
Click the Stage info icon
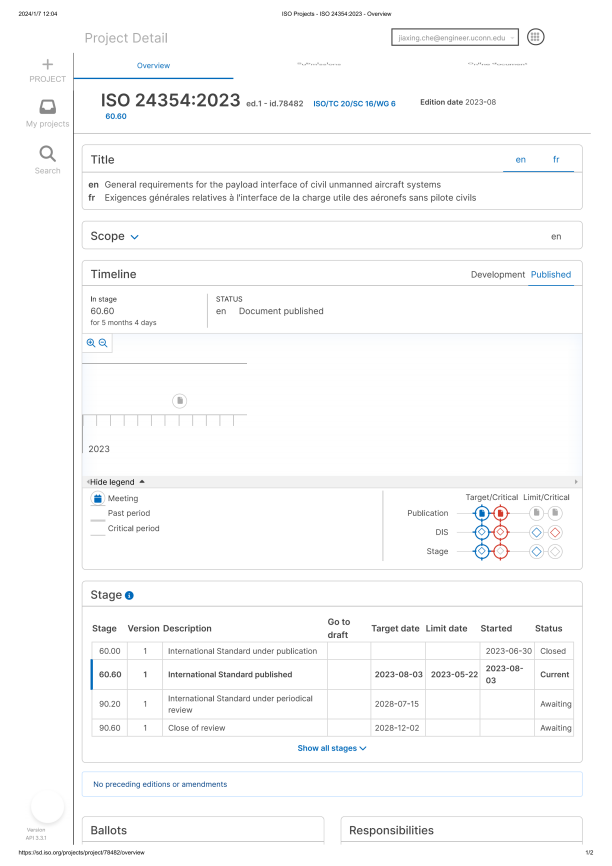pyautogui.click(x=129, y=595)
